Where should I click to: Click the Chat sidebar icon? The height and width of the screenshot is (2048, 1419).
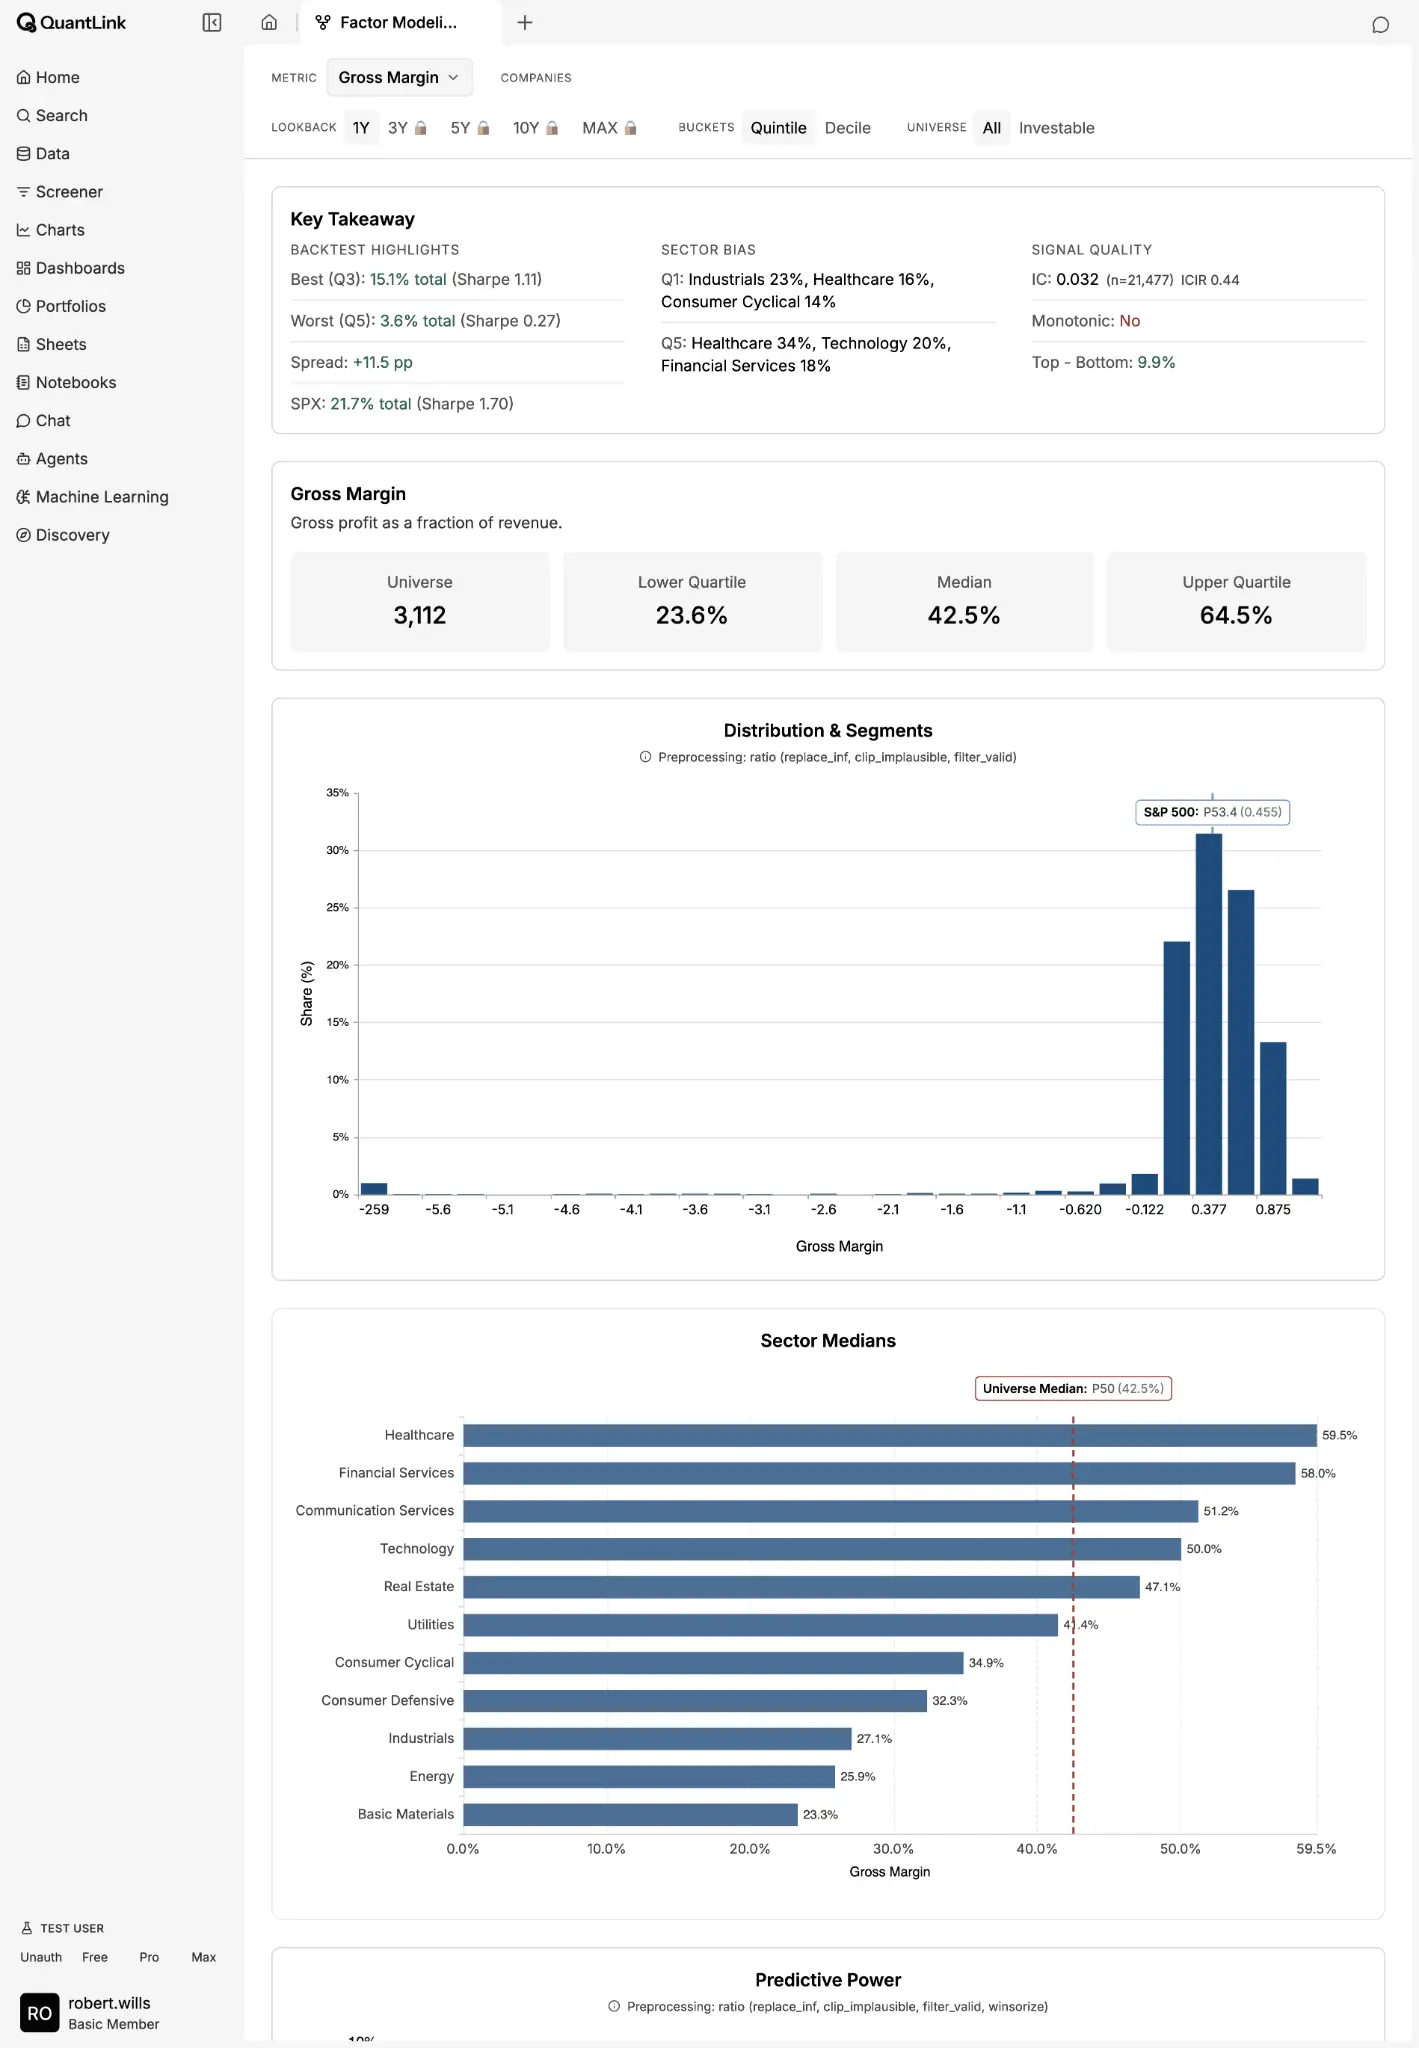point(24,420)
